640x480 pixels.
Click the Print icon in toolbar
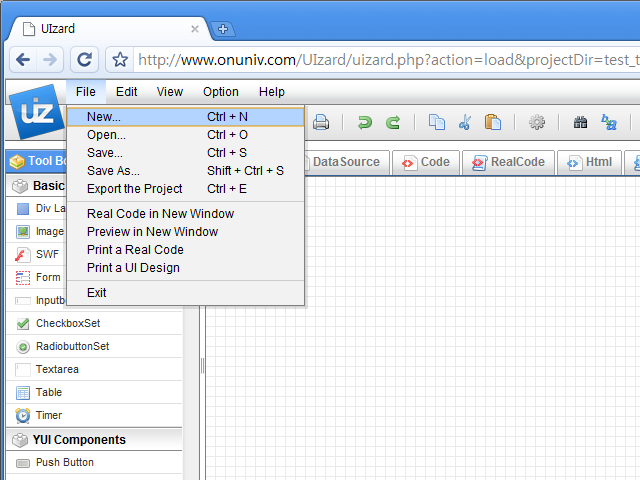pos(321,123)
